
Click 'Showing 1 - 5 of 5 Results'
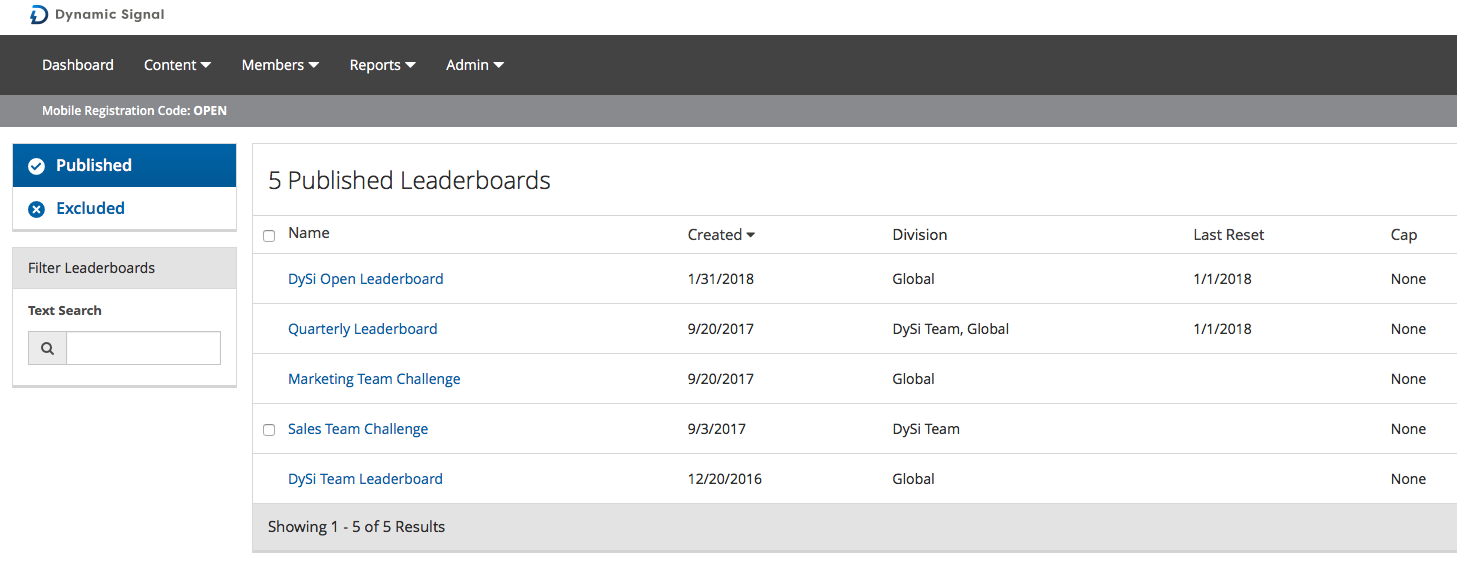(x=356, y=526)
